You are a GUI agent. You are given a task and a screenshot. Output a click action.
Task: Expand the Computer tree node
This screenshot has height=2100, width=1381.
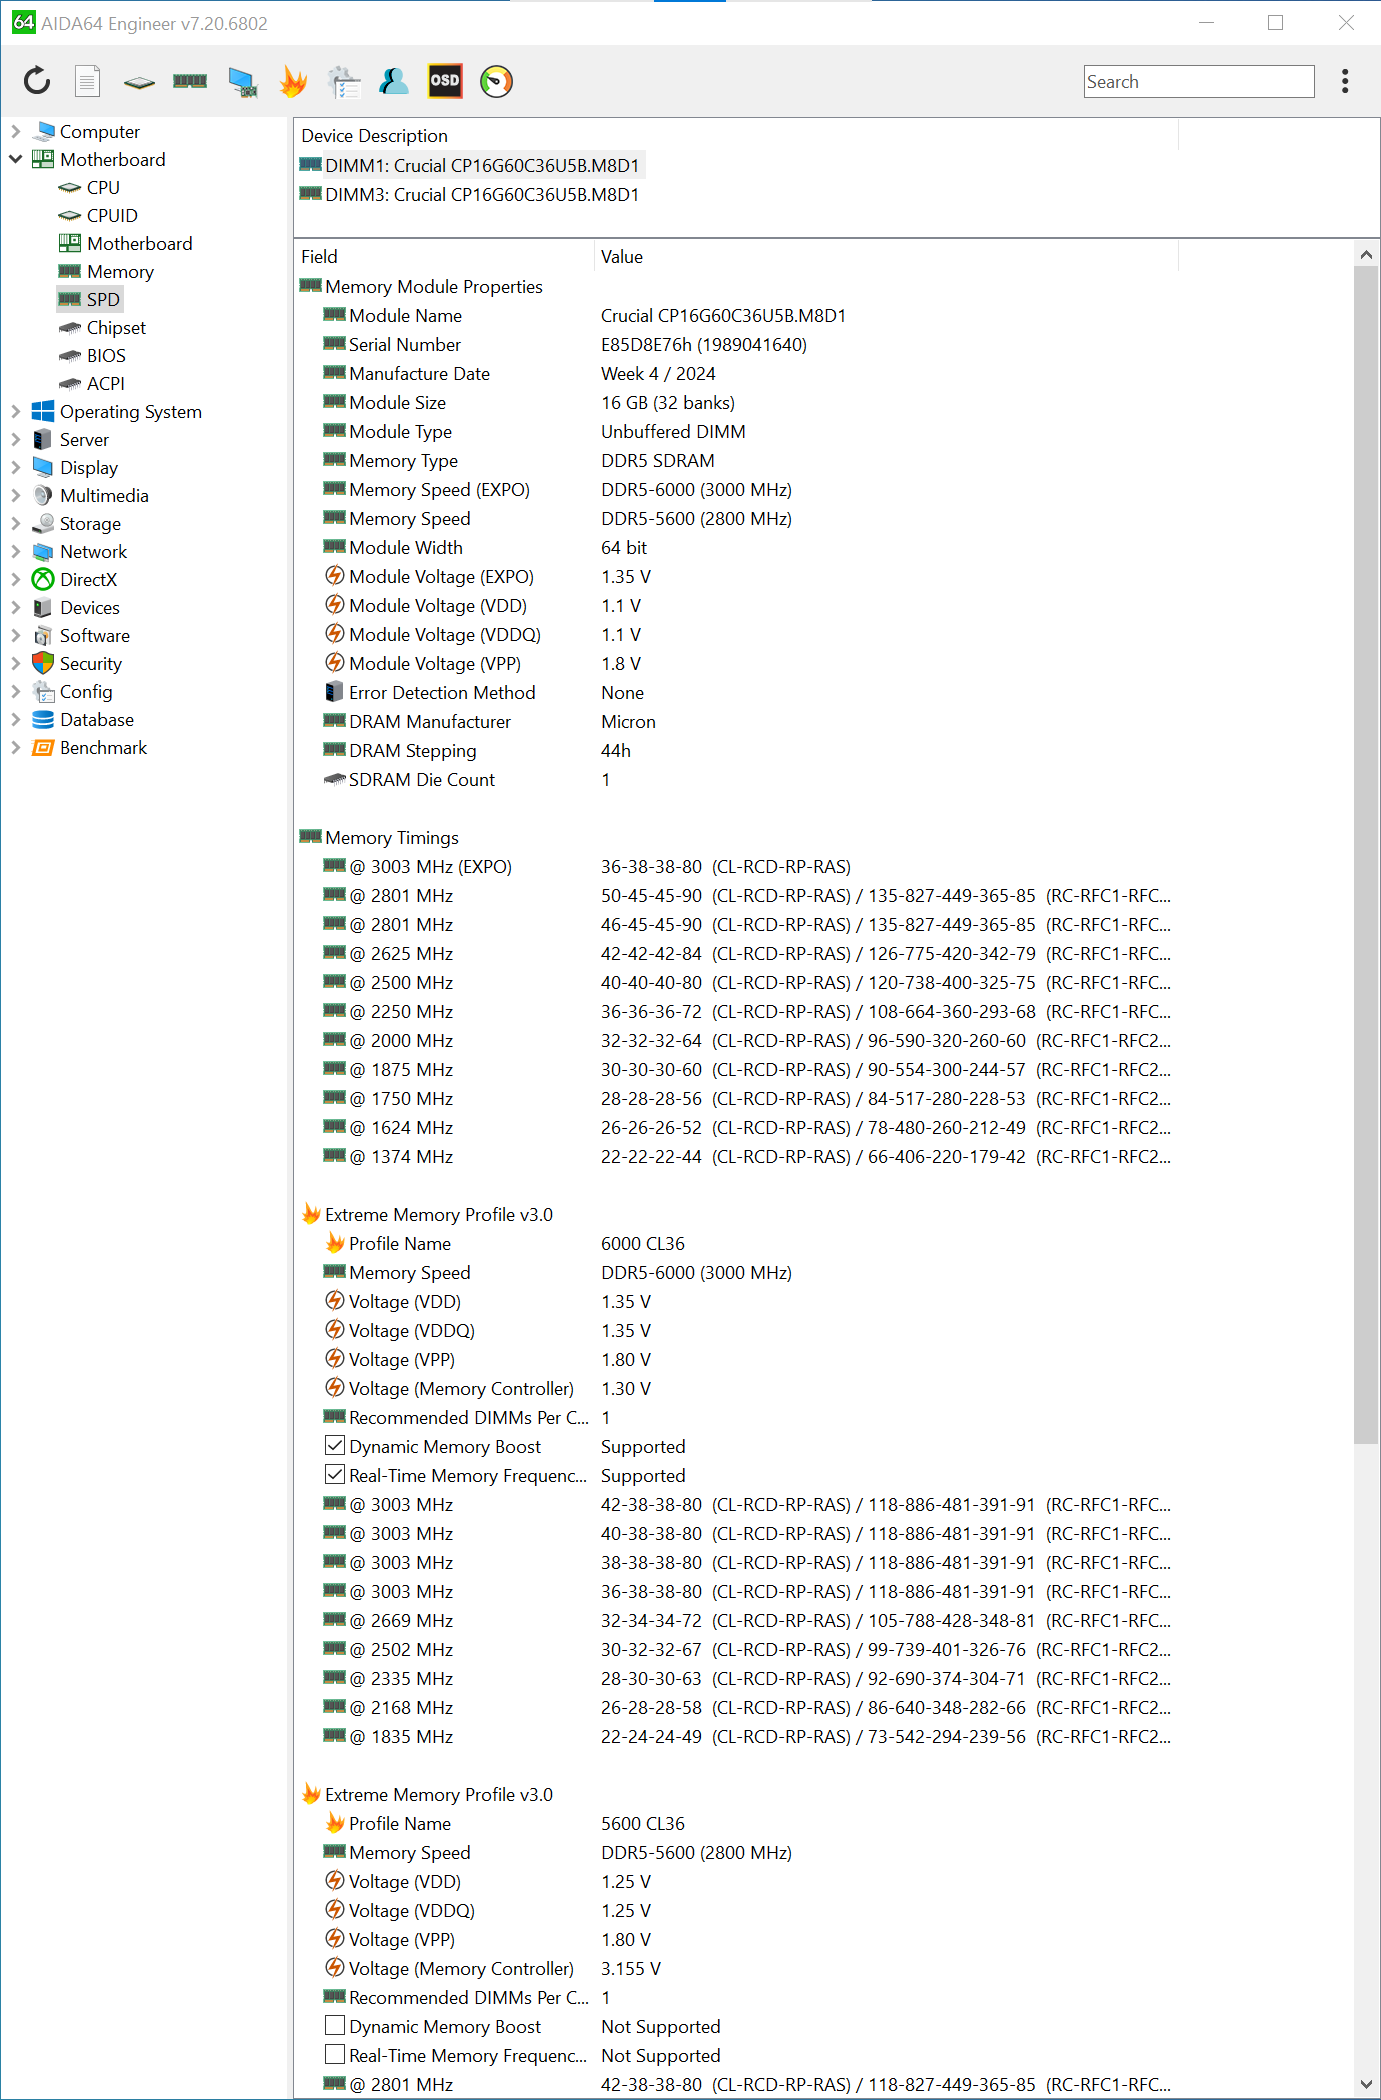(x=15, y=131)
